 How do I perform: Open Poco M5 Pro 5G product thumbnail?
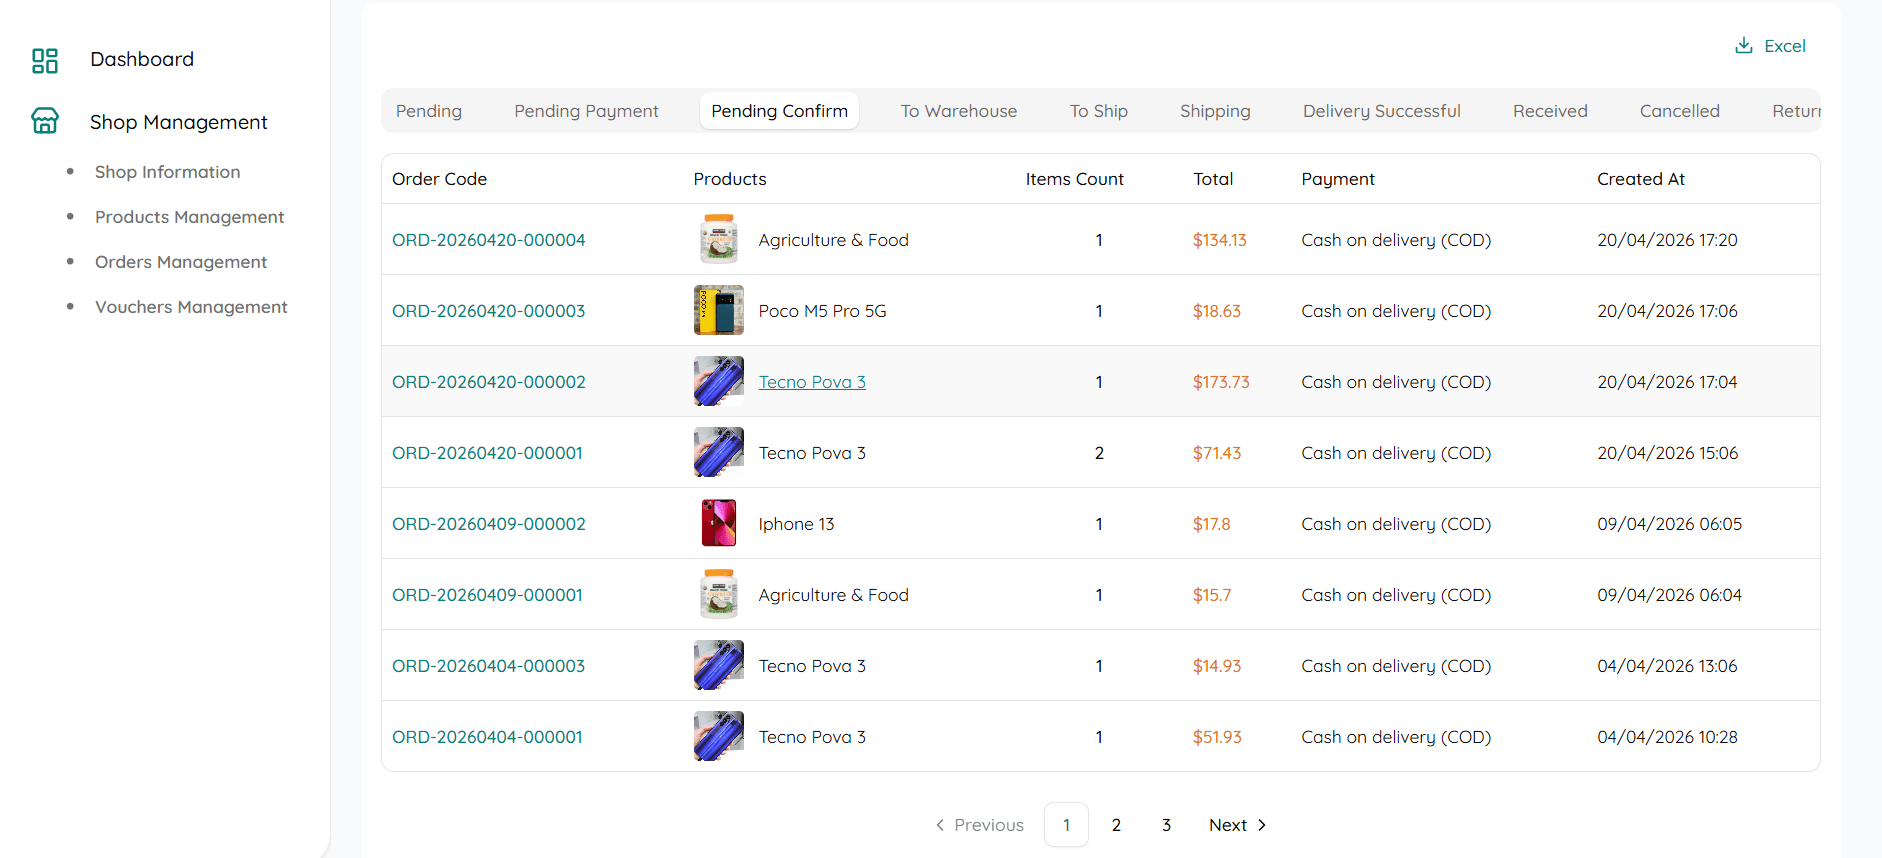pyautogui.click(x=718, y=311)
